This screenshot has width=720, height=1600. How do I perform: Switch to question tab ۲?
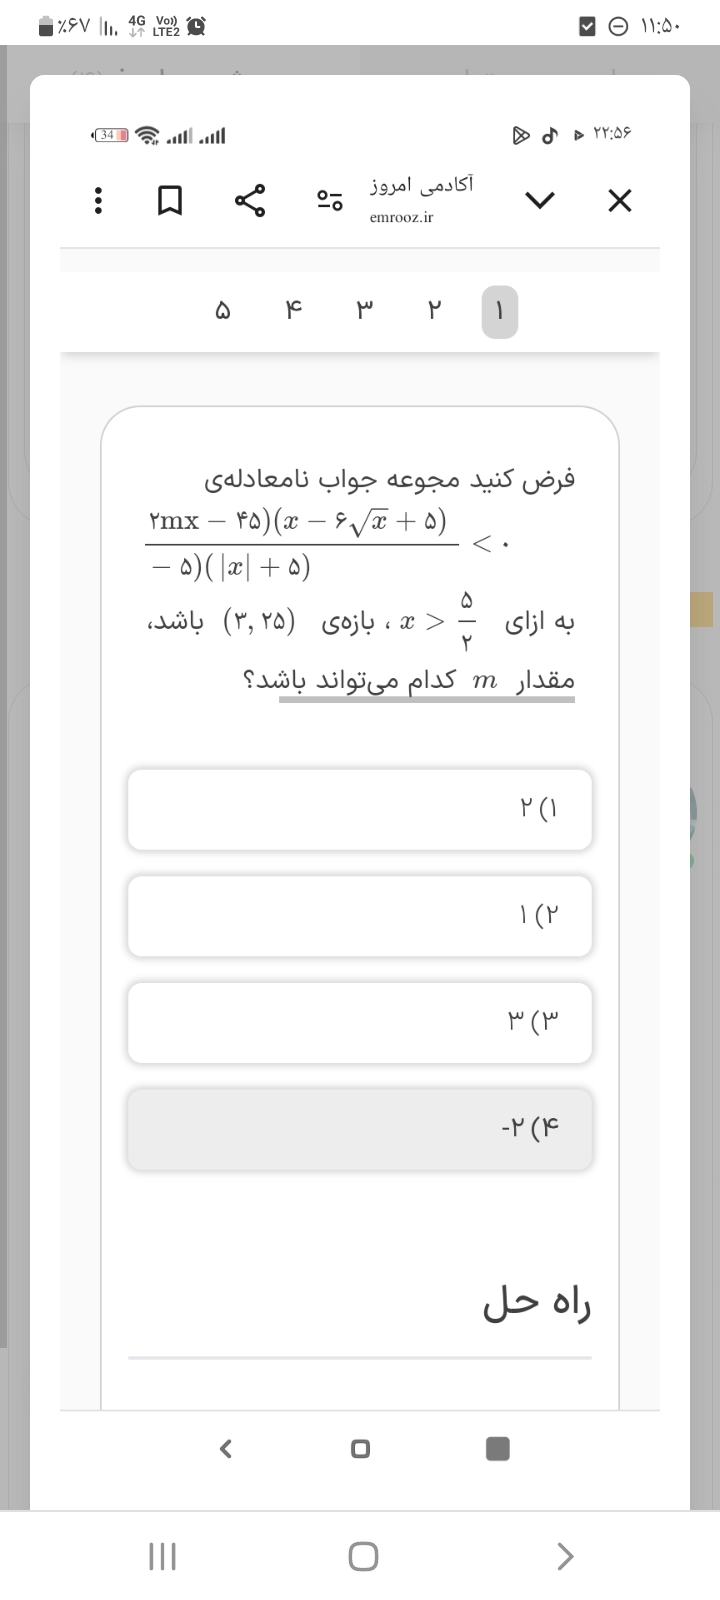coord(434,312)
